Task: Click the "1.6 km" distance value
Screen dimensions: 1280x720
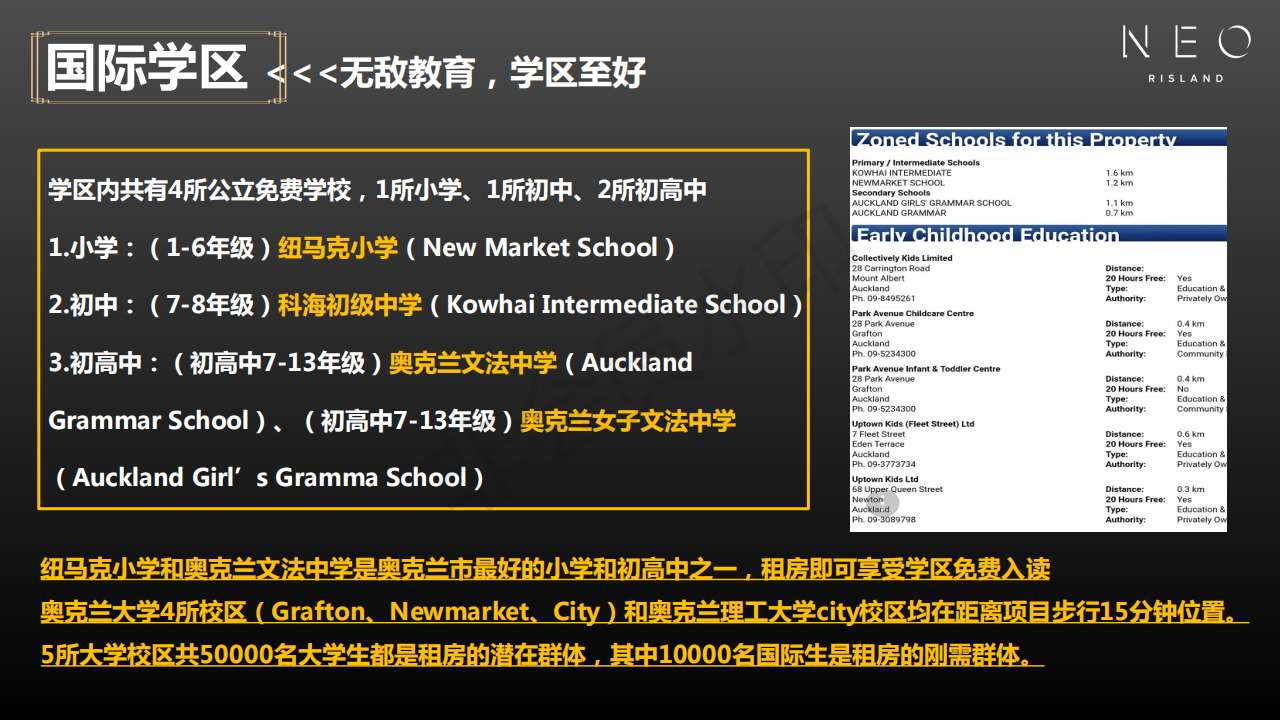Action: [1119, 173]
